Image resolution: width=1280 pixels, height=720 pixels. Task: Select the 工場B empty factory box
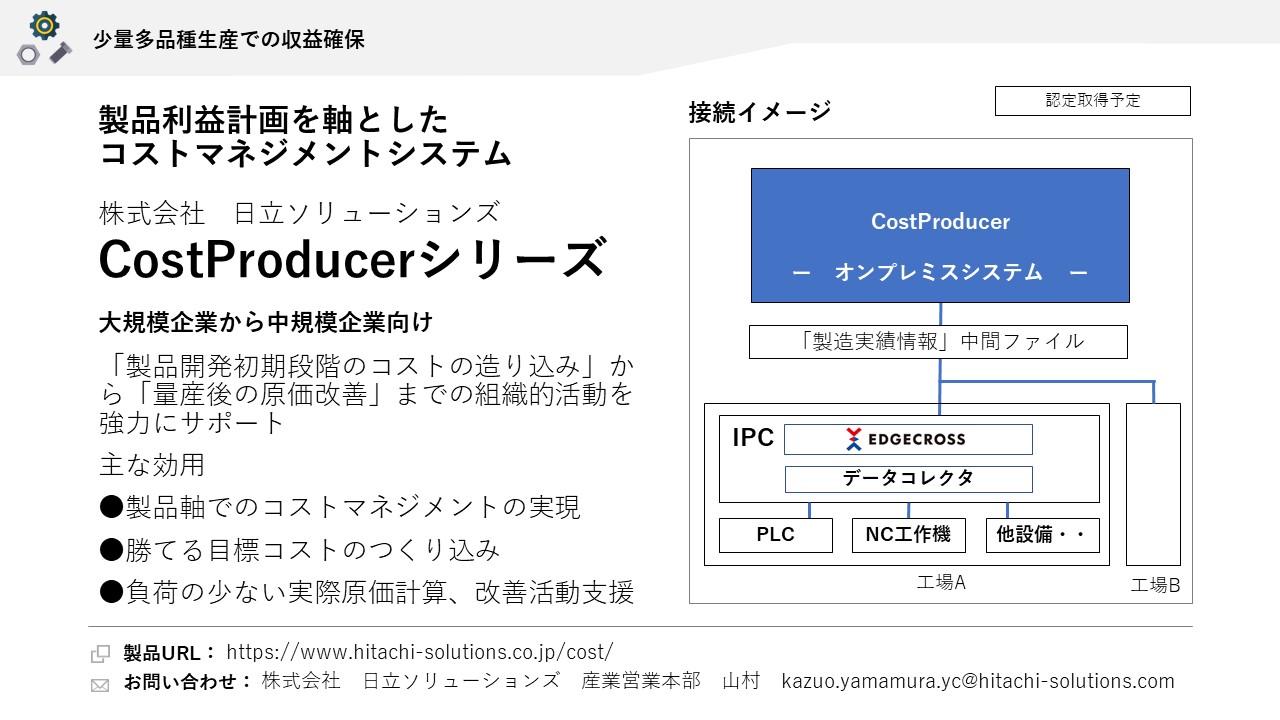1153,484
